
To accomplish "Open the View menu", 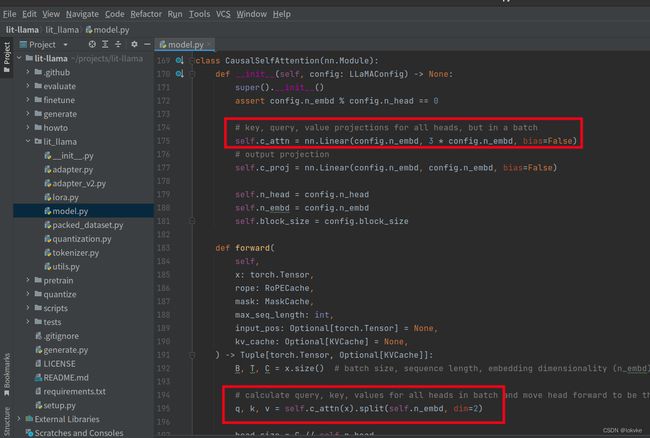I will click(51, 14).
